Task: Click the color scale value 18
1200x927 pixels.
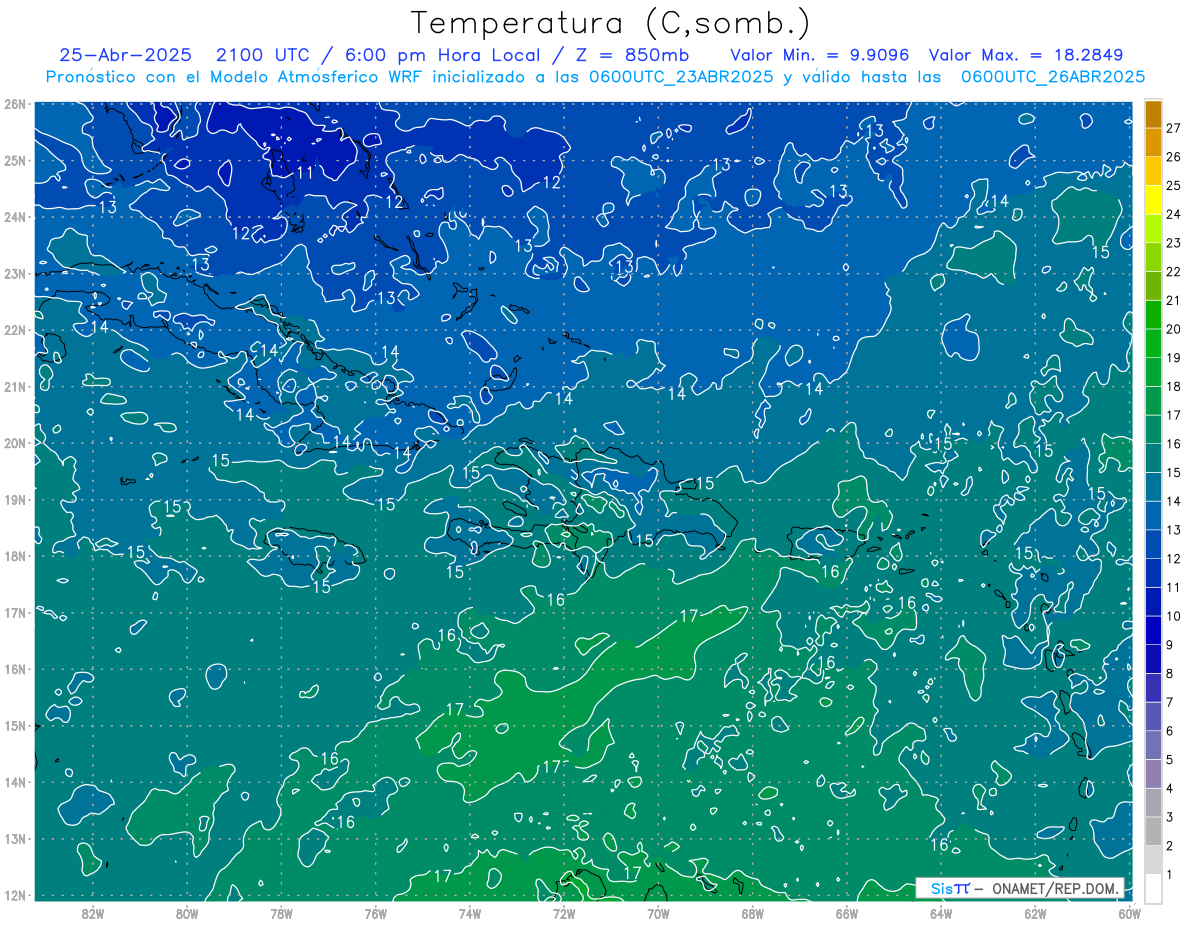Action: [x=1173, y=386]
